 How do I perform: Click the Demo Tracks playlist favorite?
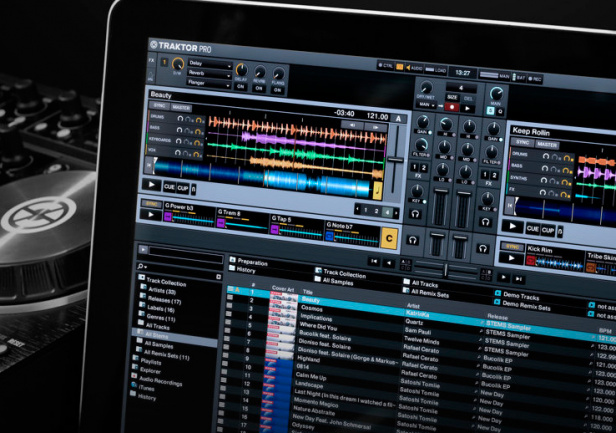(517, 295)
